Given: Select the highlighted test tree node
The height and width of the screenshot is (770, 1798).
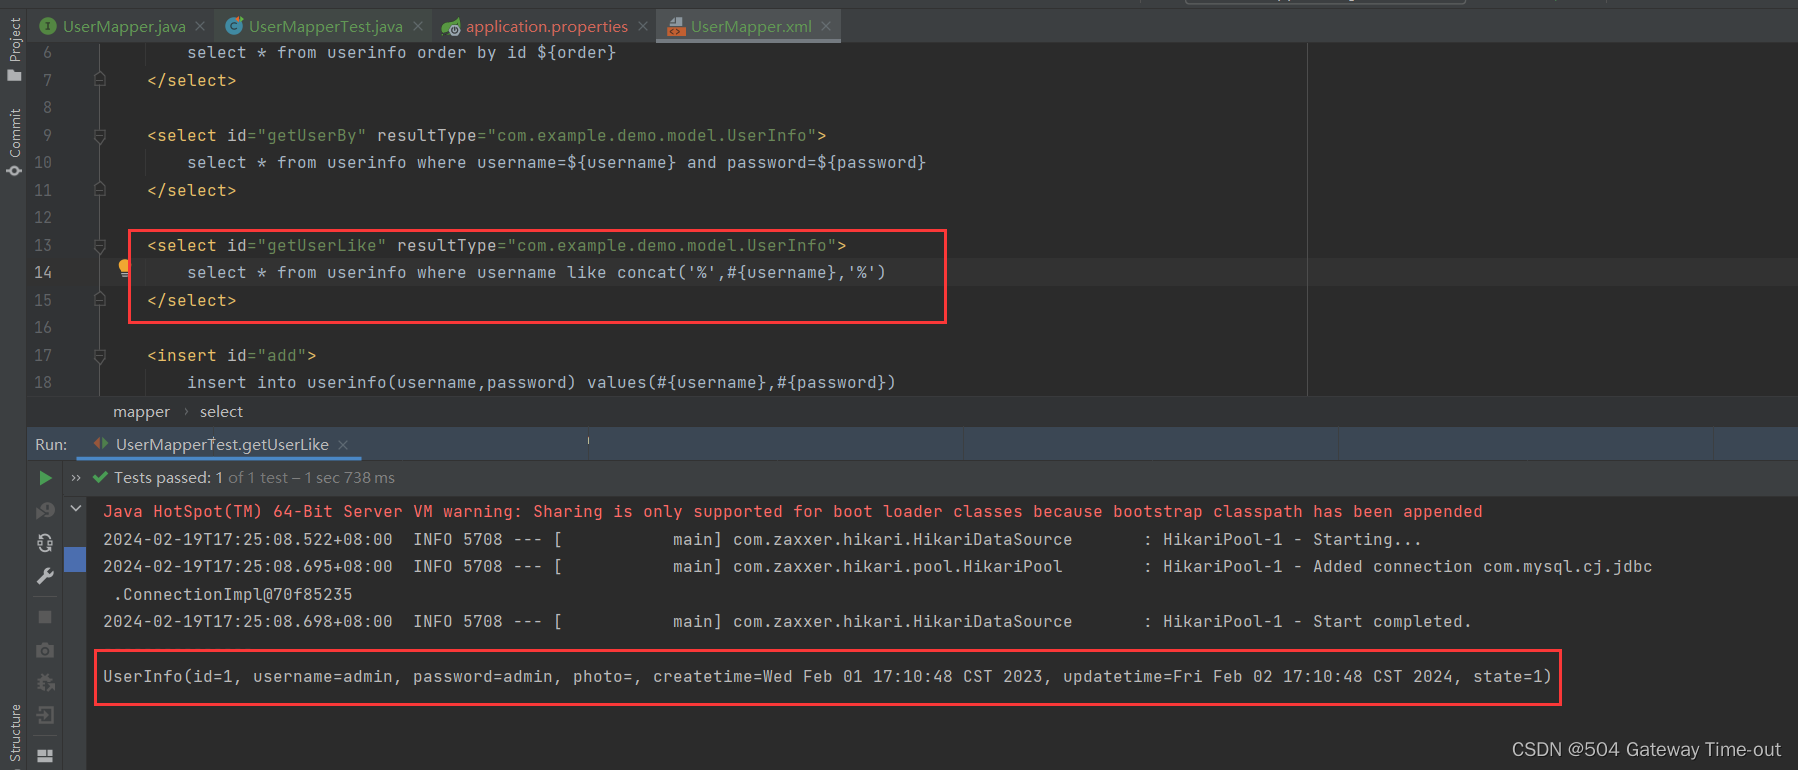Looking at the screenshot, I should point(75,559).
